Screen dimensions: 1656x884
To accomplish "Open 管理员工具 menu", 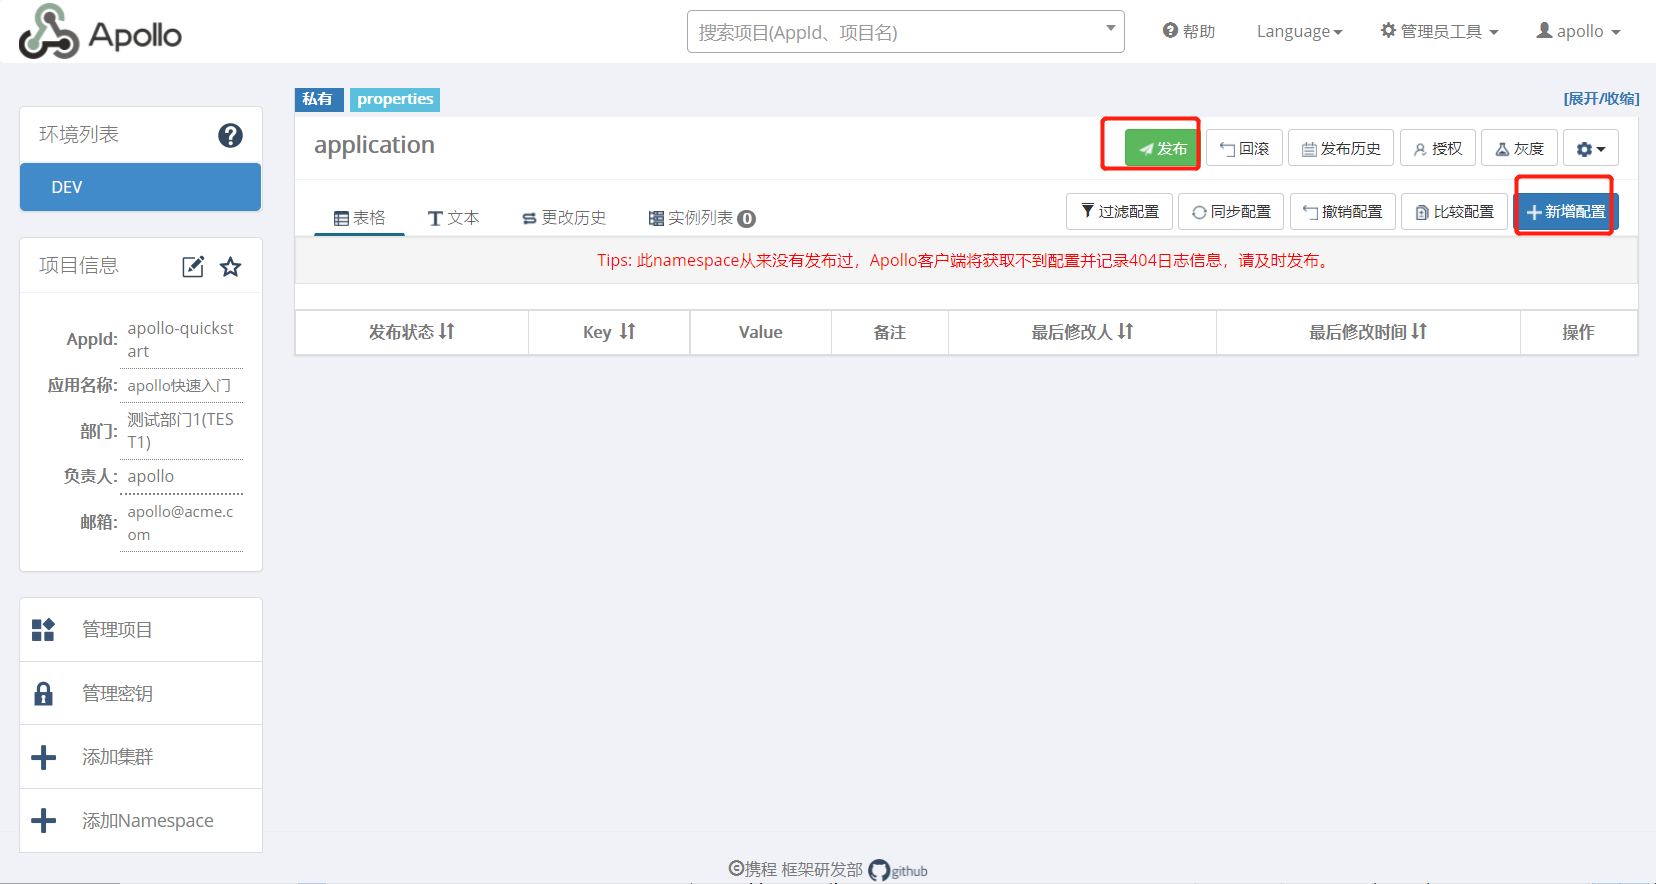I will (x=1439, y=31).
